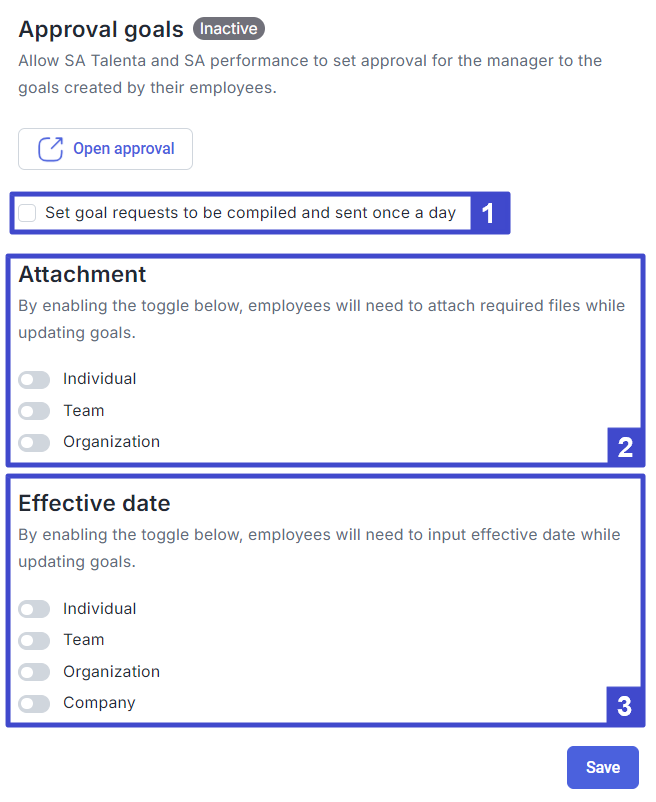
Task: Click the external-link icon in Open approval
Action: [x=50, y=149]
